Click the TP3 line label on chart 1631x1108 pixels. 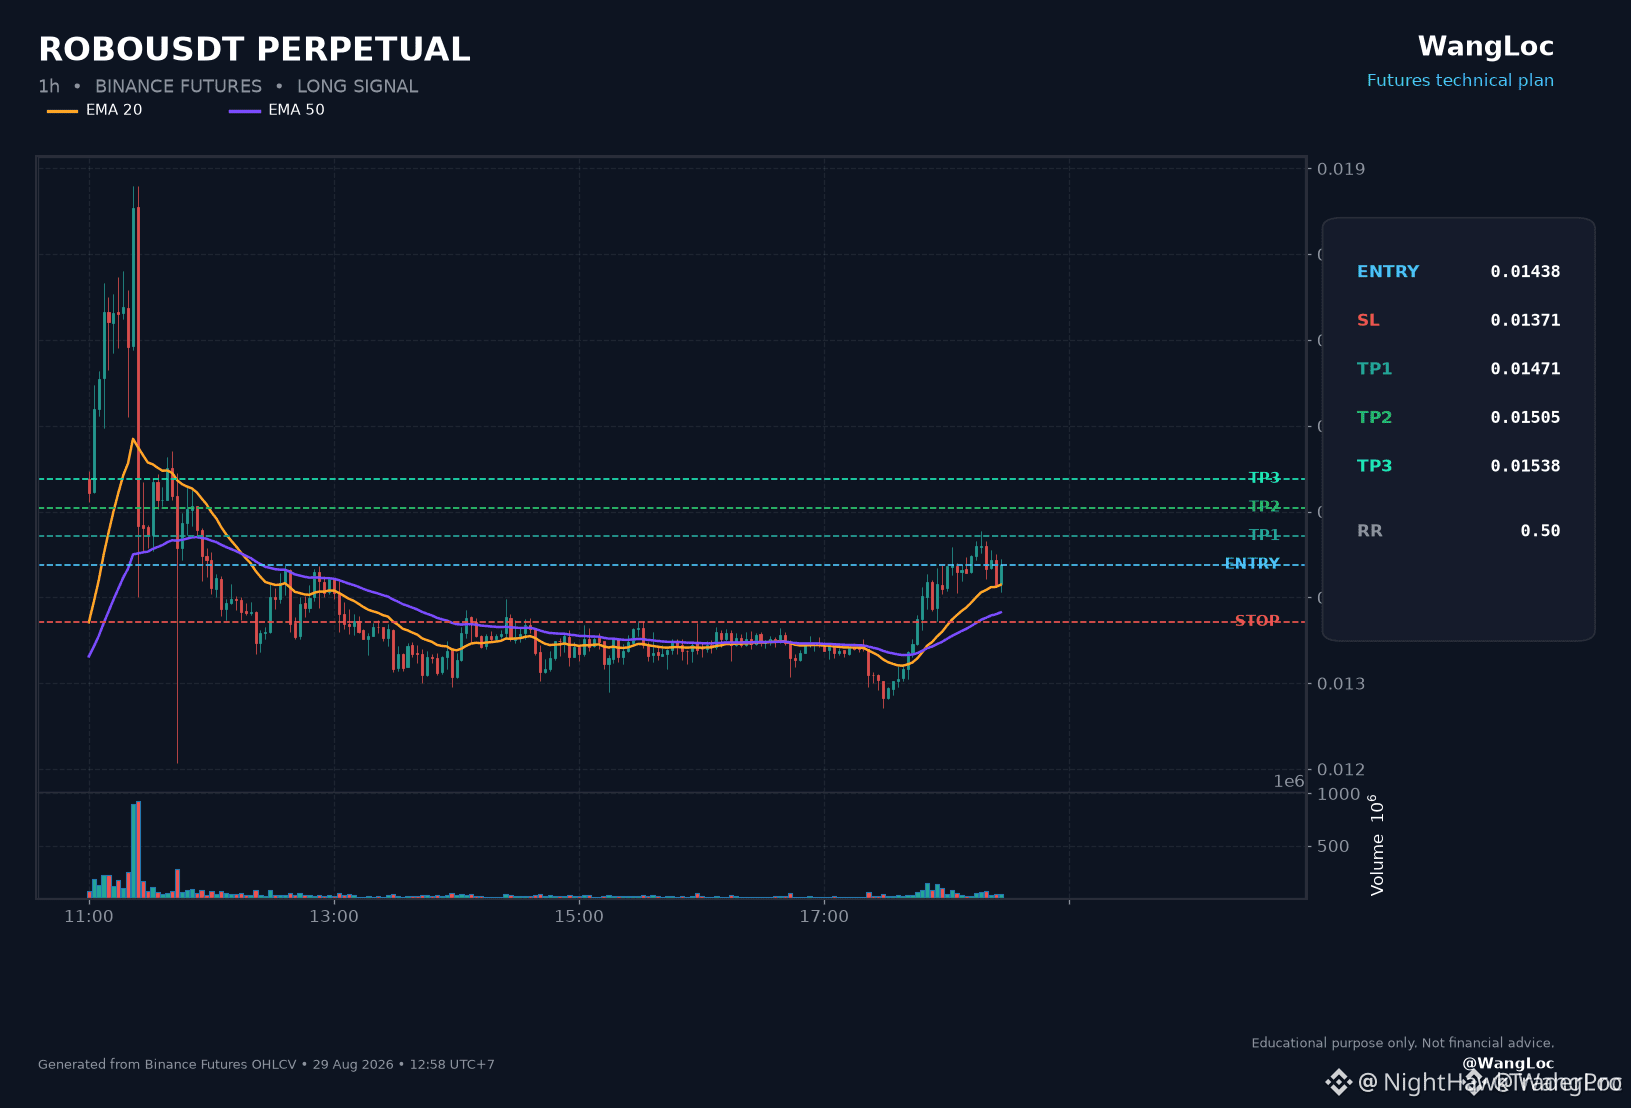point(1264,478)
